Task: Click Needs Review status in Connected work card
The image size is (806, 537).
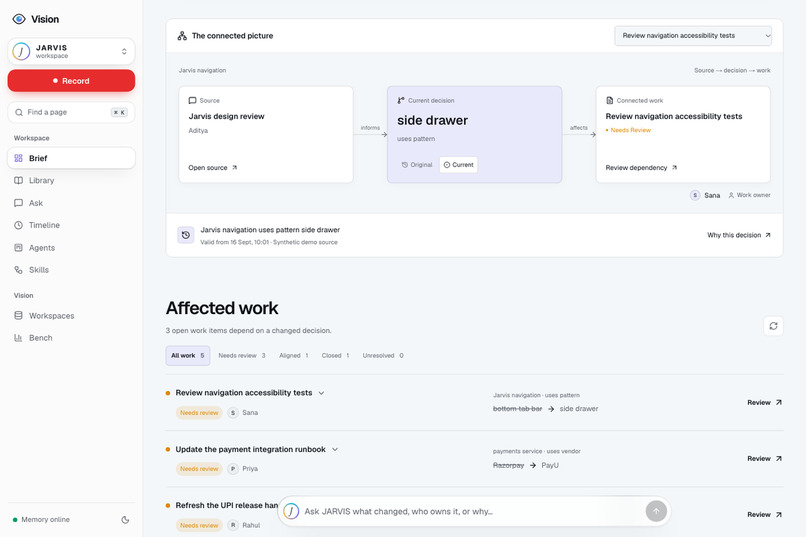Action: tap(628, 131)
